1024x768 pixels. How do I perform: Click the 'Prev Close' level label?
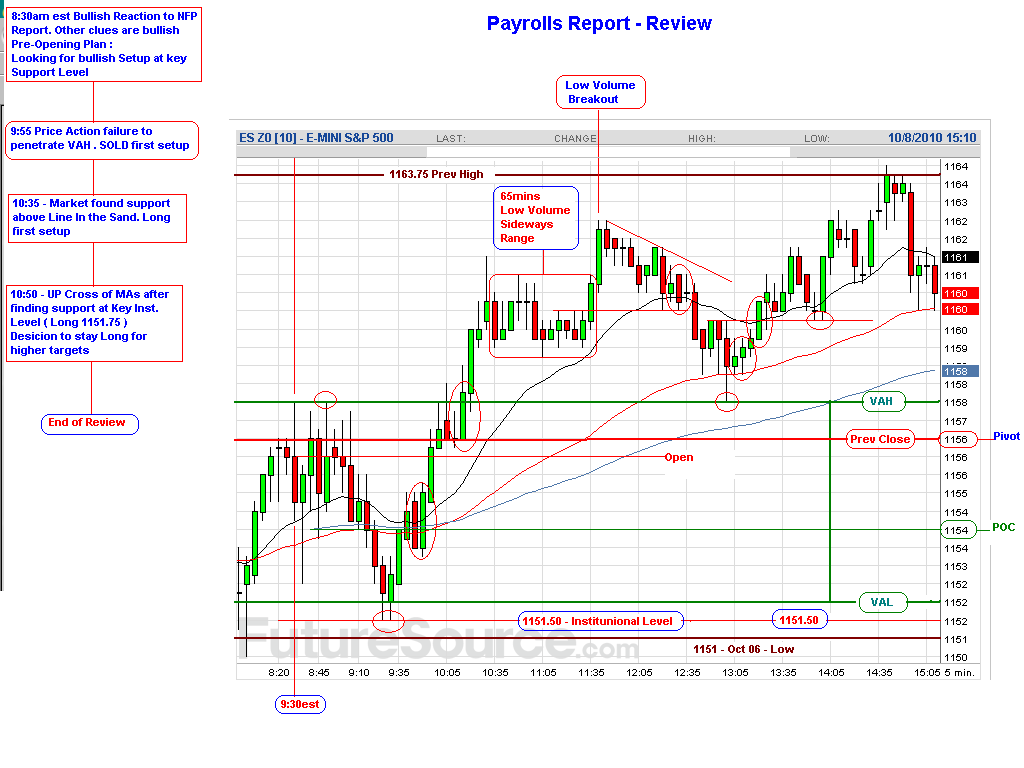click(x=880, y=440)
